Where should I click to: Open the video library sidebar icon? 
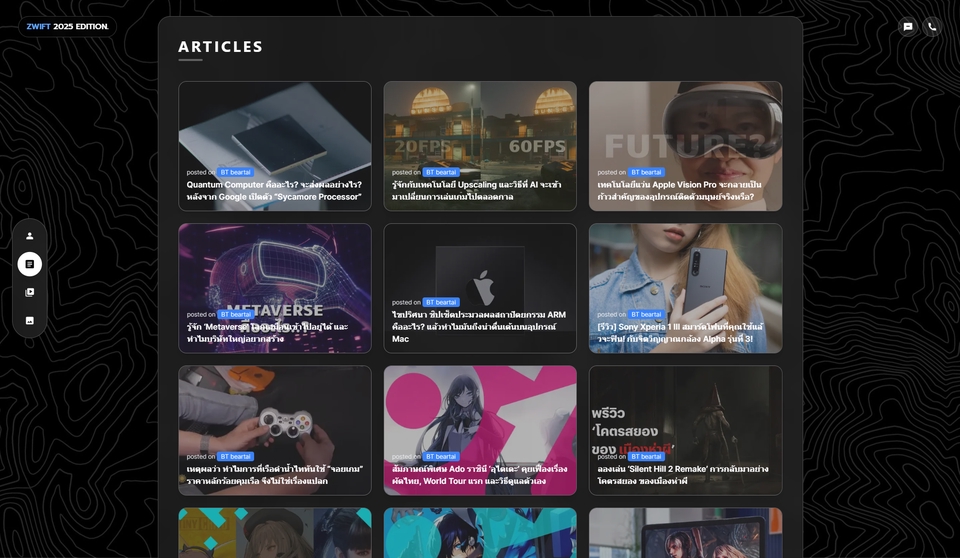(29, 292)
